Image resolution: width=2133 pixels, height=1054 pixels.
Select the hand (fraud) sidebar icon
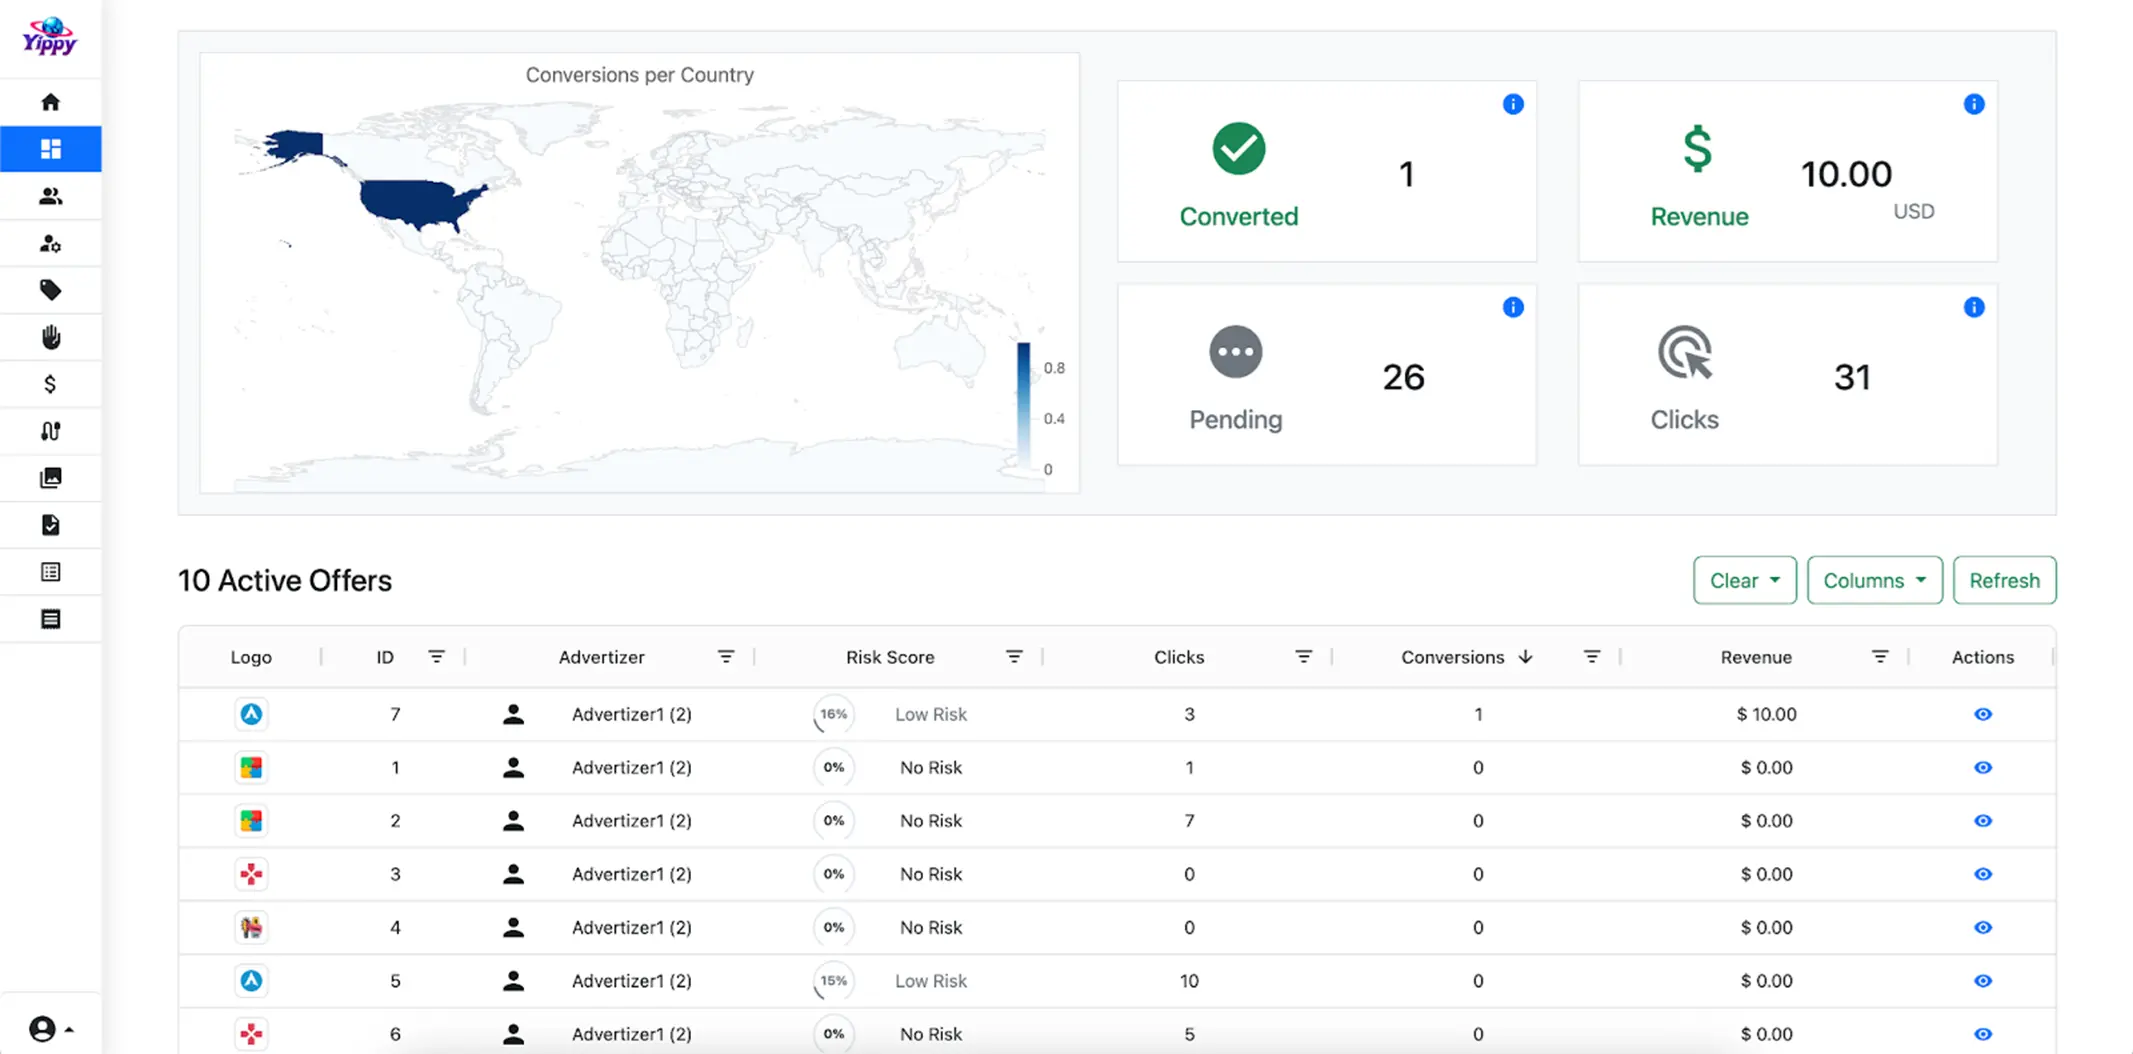pos(50,336)
